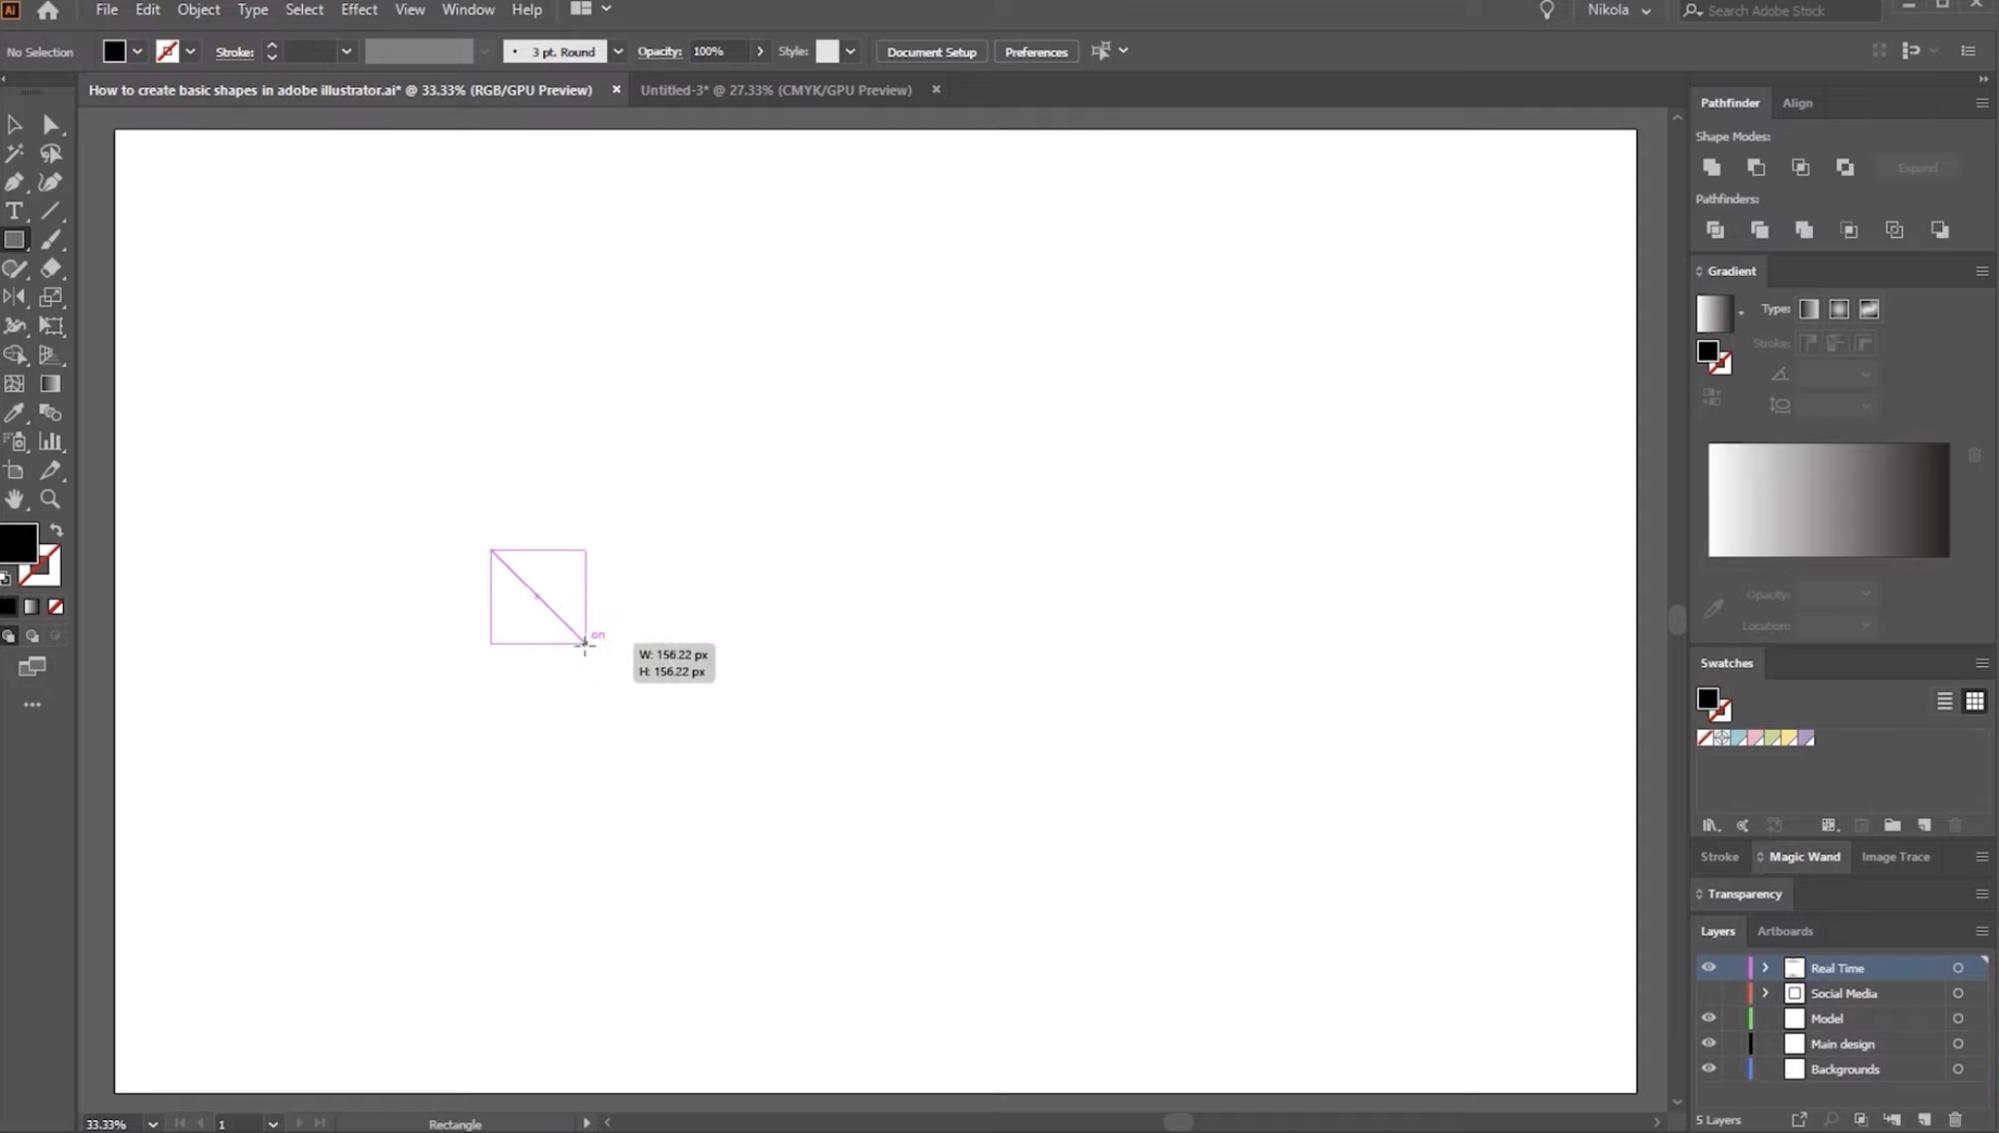Hide the Real Time layer
Screen dimensions: 1999x1133
[1709, 967]
